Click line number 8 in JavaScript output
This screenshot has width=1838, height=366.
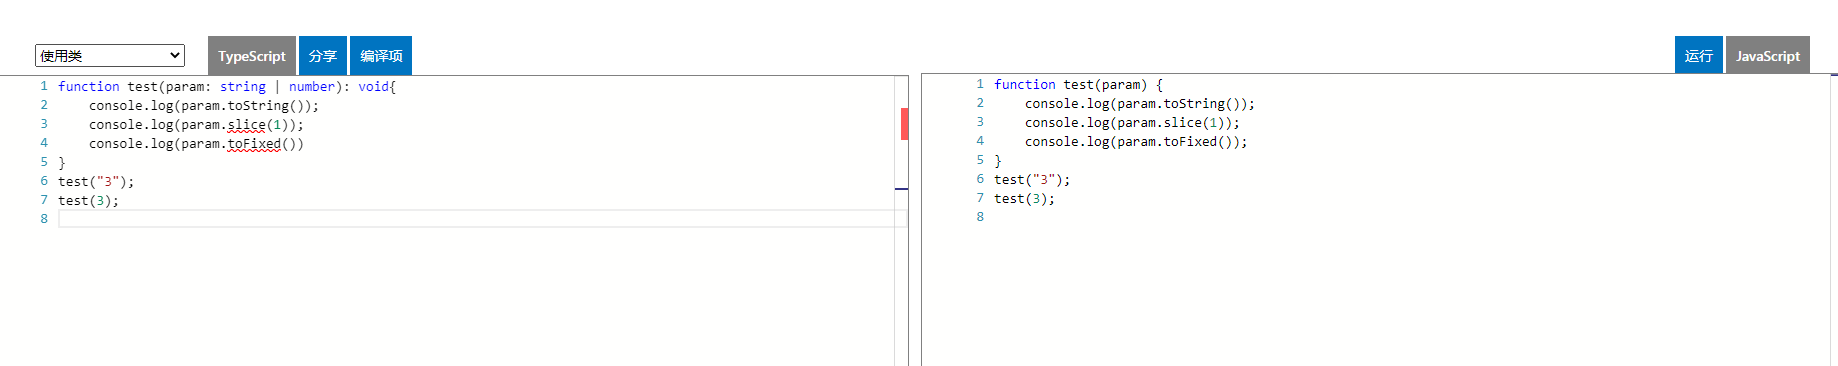tap(980, 217)
